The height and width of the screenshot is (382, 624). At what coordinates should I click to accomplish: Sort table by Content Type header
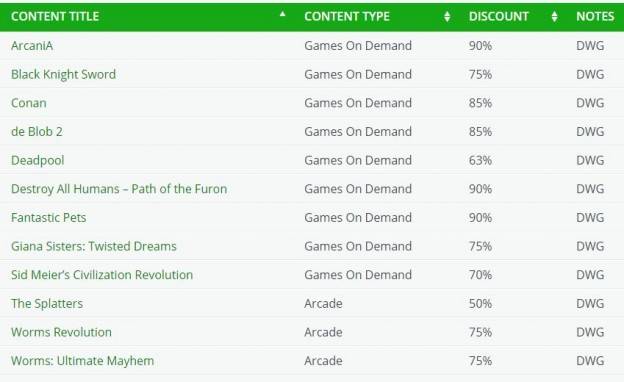coord(347,16)
